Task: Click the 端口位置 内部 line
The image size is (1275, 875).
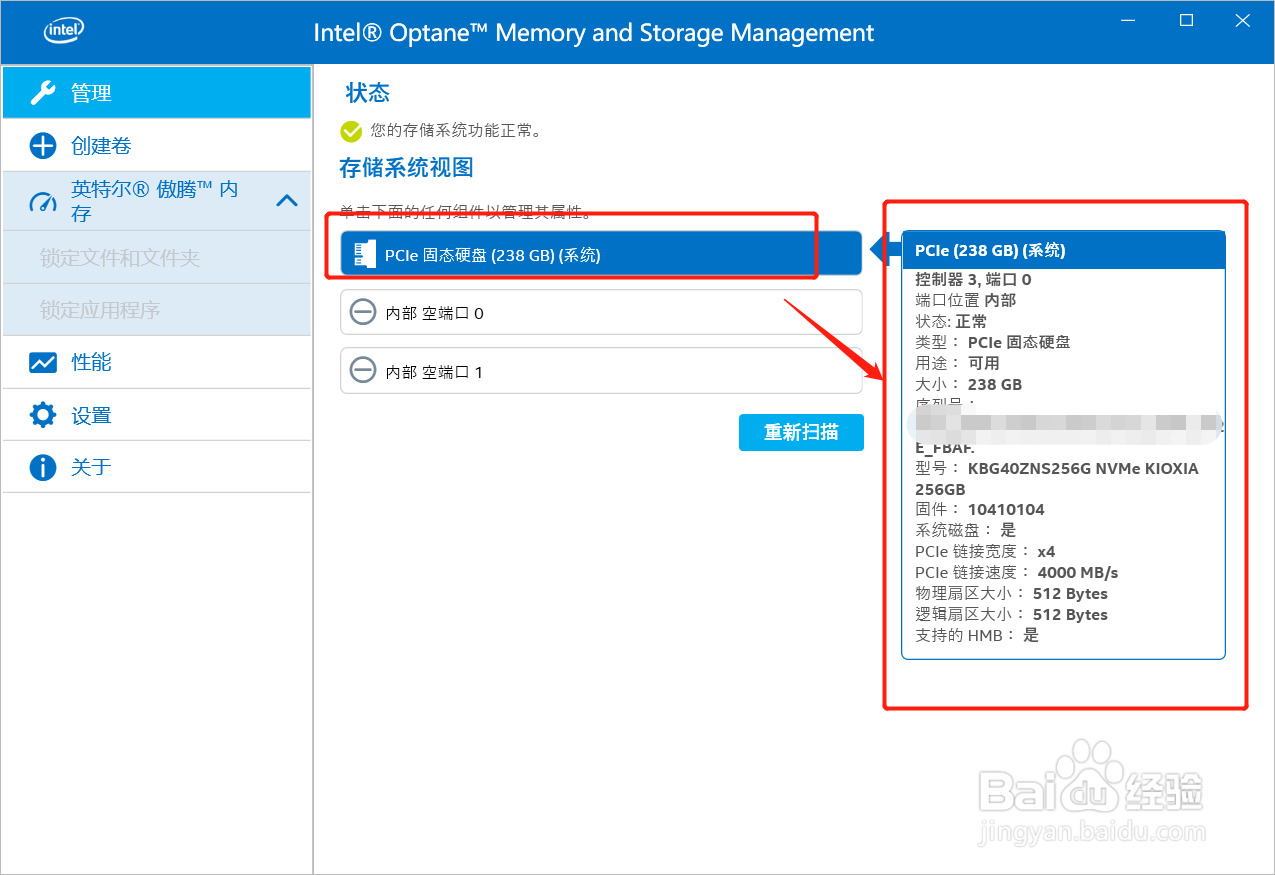Action: [x=965, y=300]
